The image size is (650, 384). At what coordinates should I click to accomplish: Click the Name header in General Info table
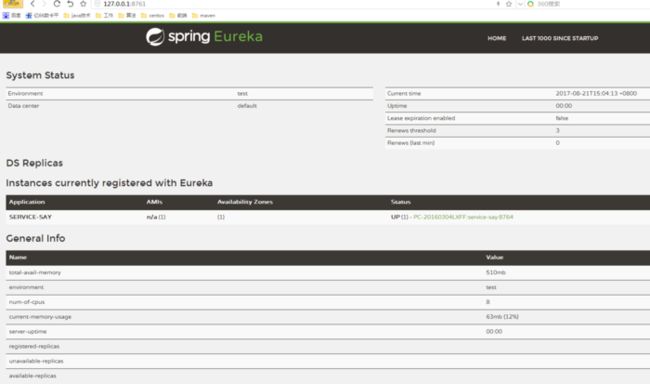[18, 258]
